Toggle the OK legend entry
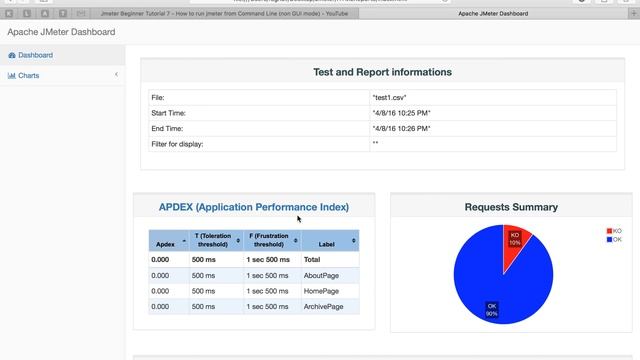The image size is (640, 360). coord(614,240)
